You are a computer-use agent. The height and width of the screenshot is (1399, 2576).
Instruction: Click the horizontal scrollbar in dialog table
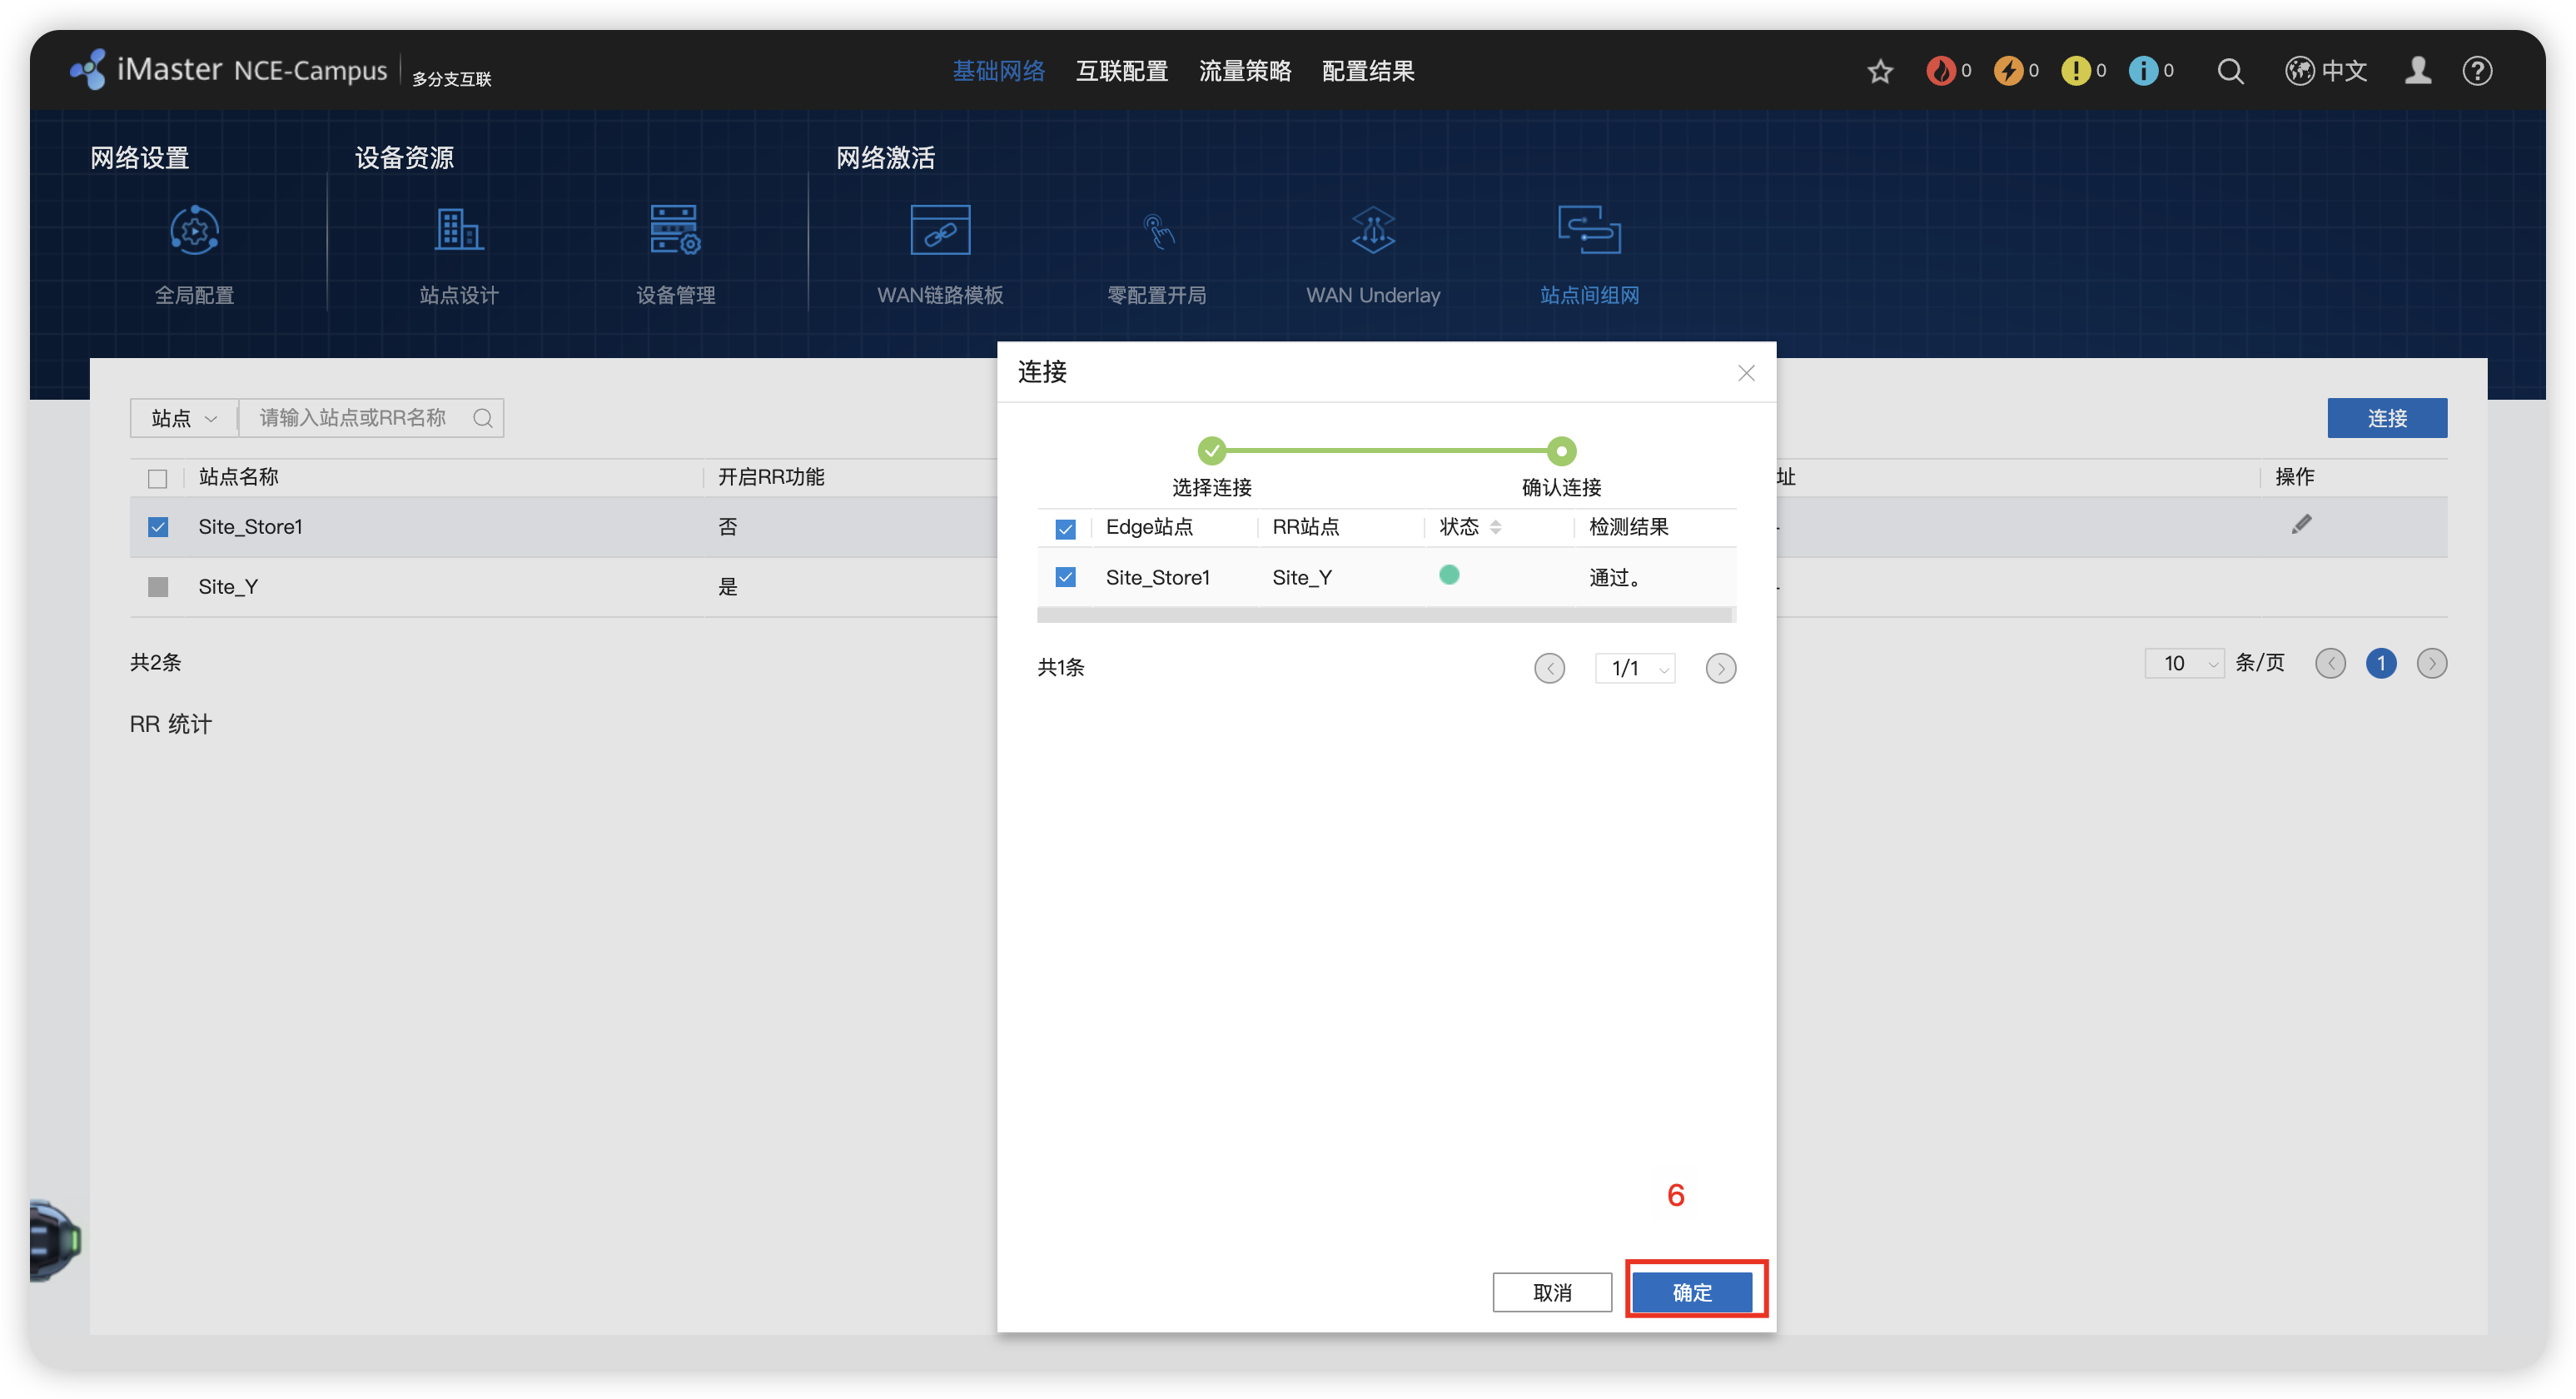1384,615
